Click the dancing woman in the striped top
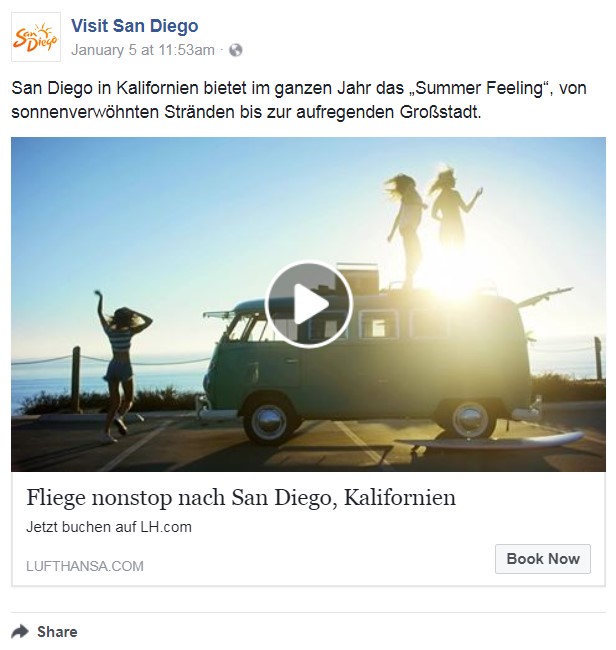 [121, 366]
